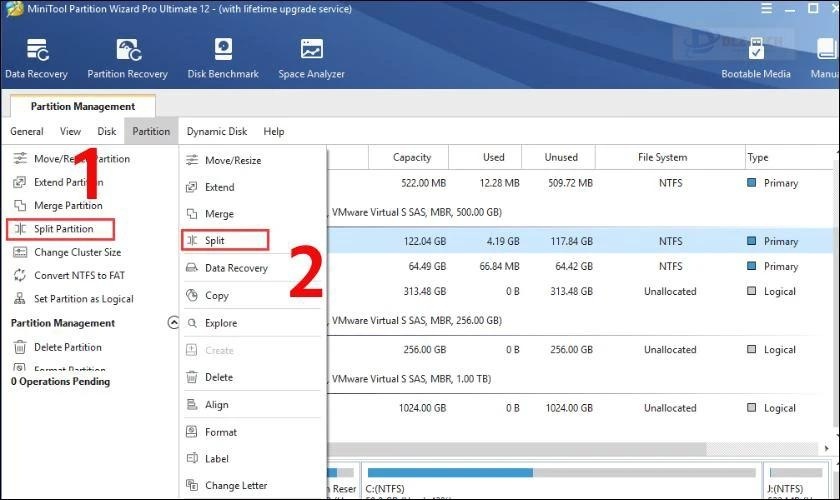This screenshot has width=840, height=500.
Task: Click the 256.00 GB unallocated row
Action: (x=580, y=349)
